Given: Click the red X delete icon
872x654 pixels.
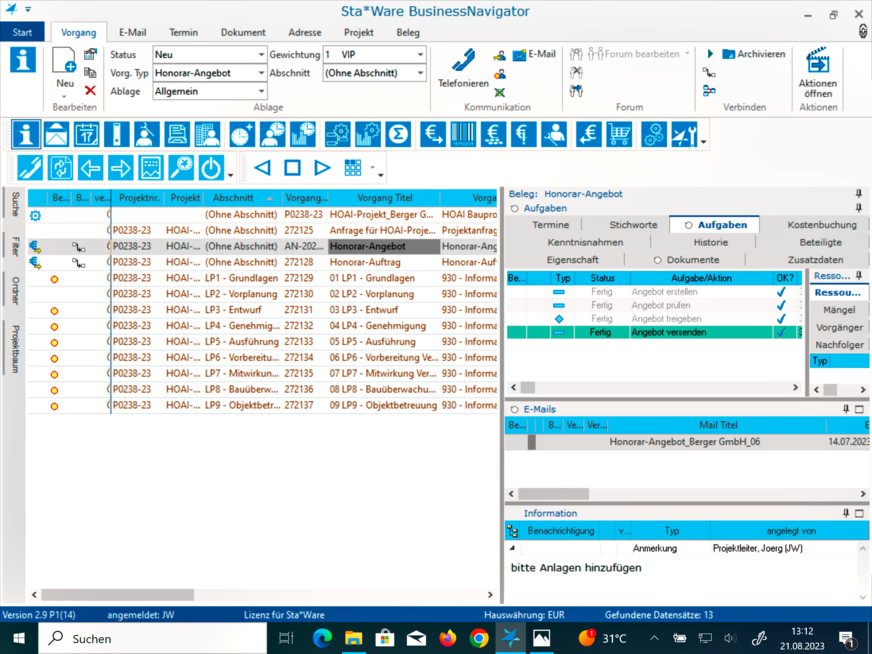Looking at the screenshot, I should click(90, 90).
